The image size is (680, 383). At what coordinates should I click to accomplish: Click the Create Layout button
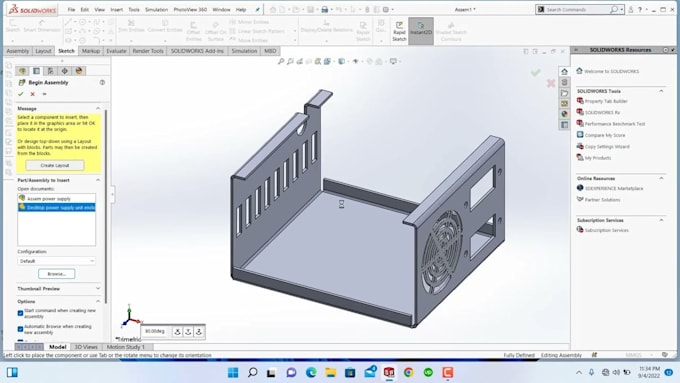[55, 165]
